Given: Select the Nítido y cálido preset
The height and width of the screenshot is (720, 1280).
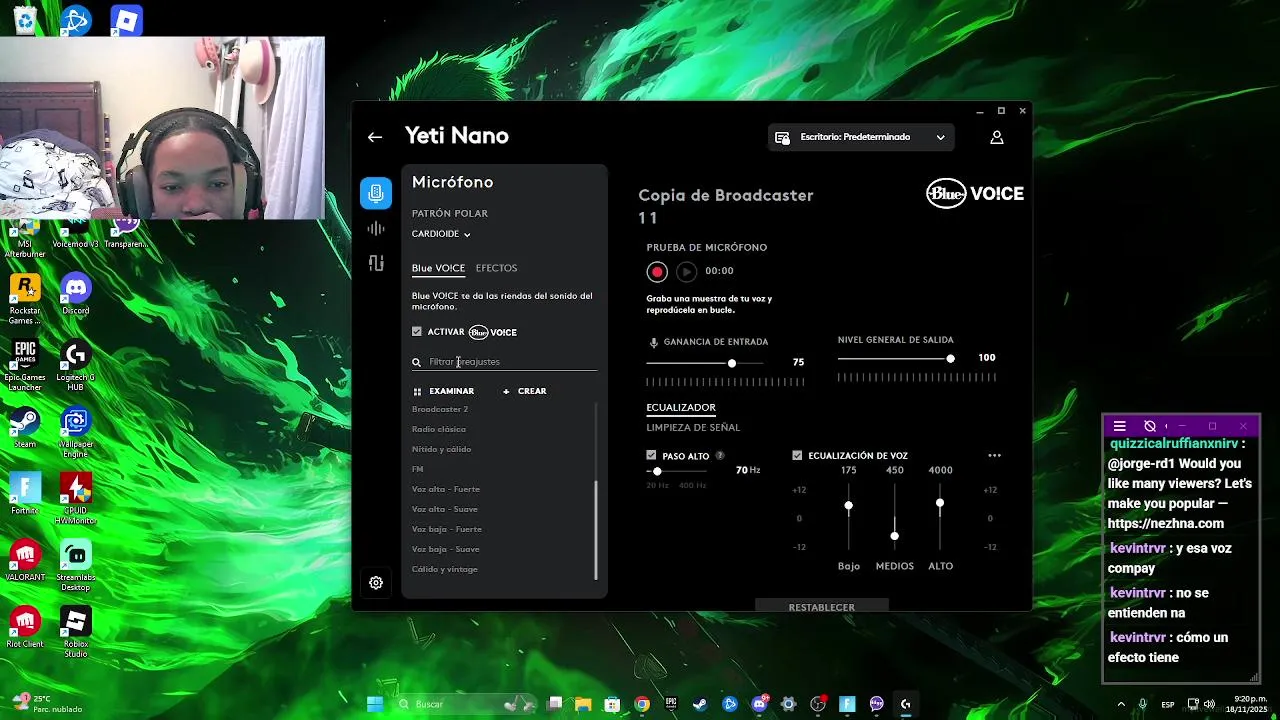Looking at the screenshot, I should click(441, 449).
